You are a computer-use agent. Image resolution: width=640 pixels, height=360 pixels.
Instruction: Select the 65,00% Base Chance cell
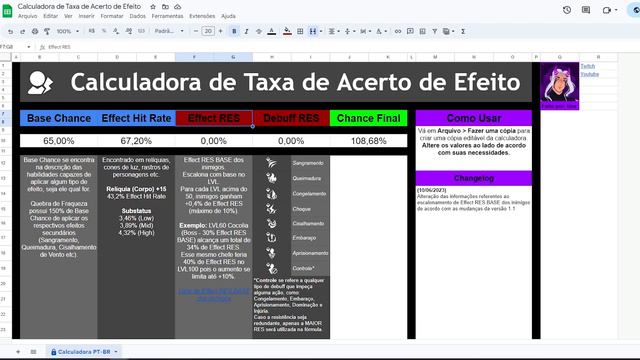[x=59, y=141]
